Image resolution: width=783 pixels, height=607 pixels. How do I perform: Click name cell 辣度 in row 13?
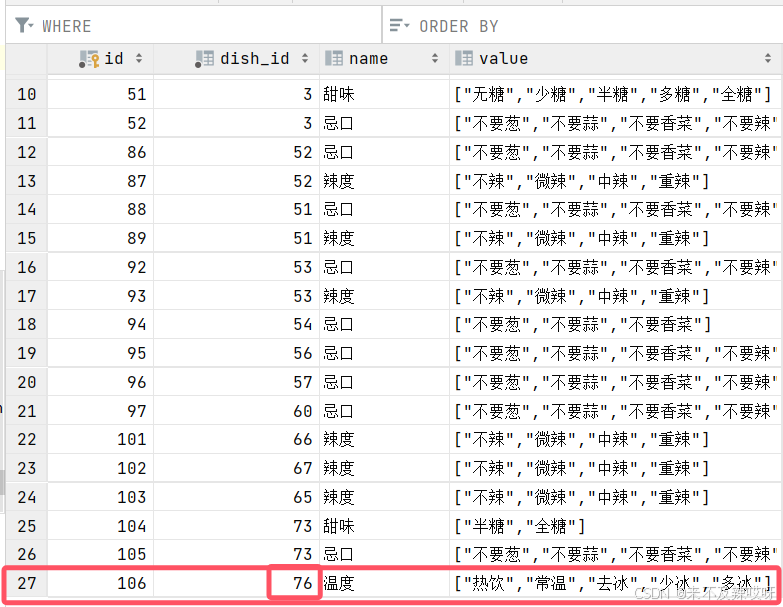(385, 181)
